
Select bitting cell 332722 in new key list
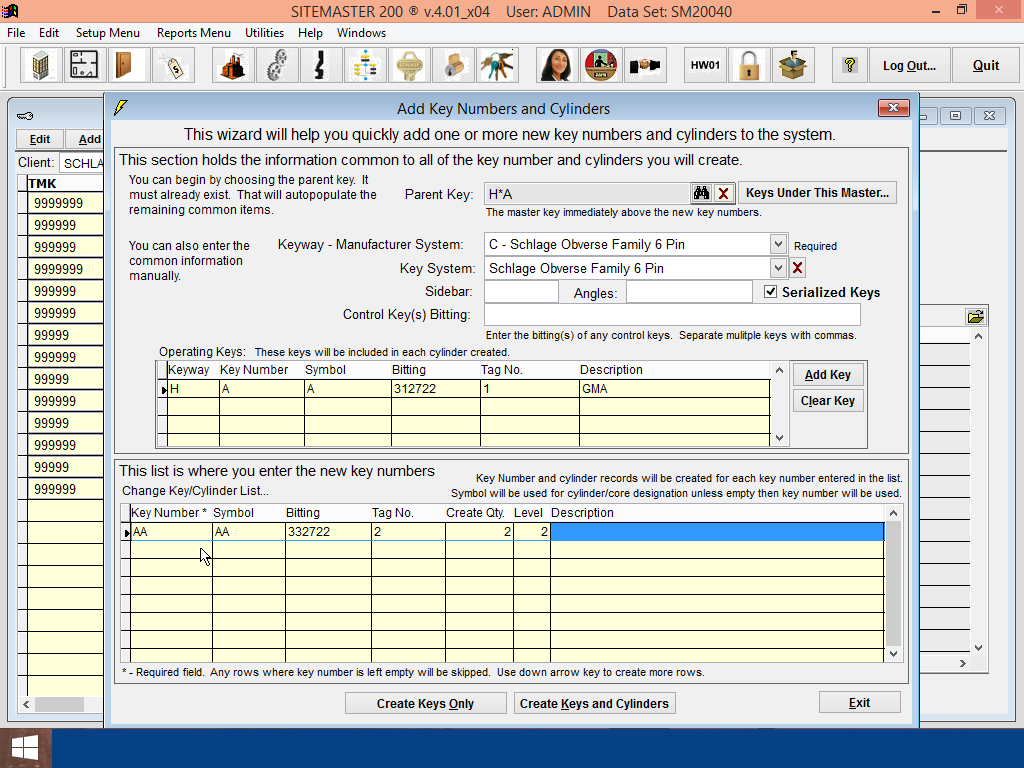click(328, 532)
